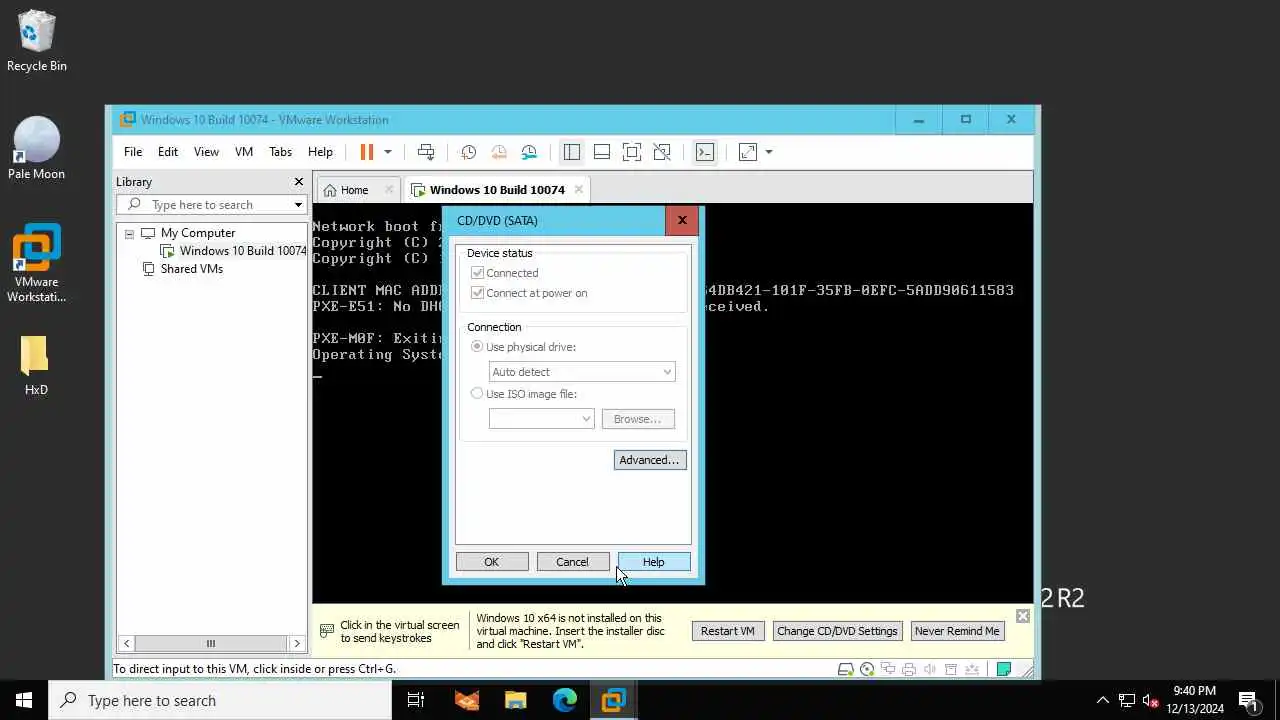The image size is (1280, 720).
Task: Open the Tabs menu
Action: [x=280, y=152]
